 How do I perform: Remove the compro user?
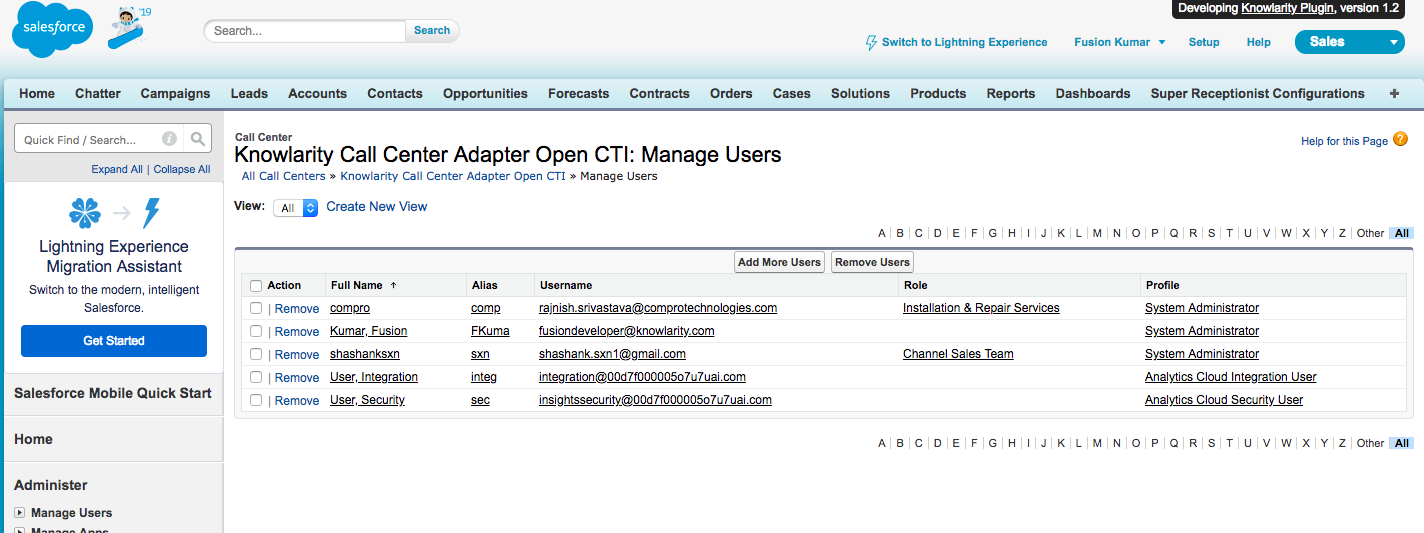pos(297,308)
